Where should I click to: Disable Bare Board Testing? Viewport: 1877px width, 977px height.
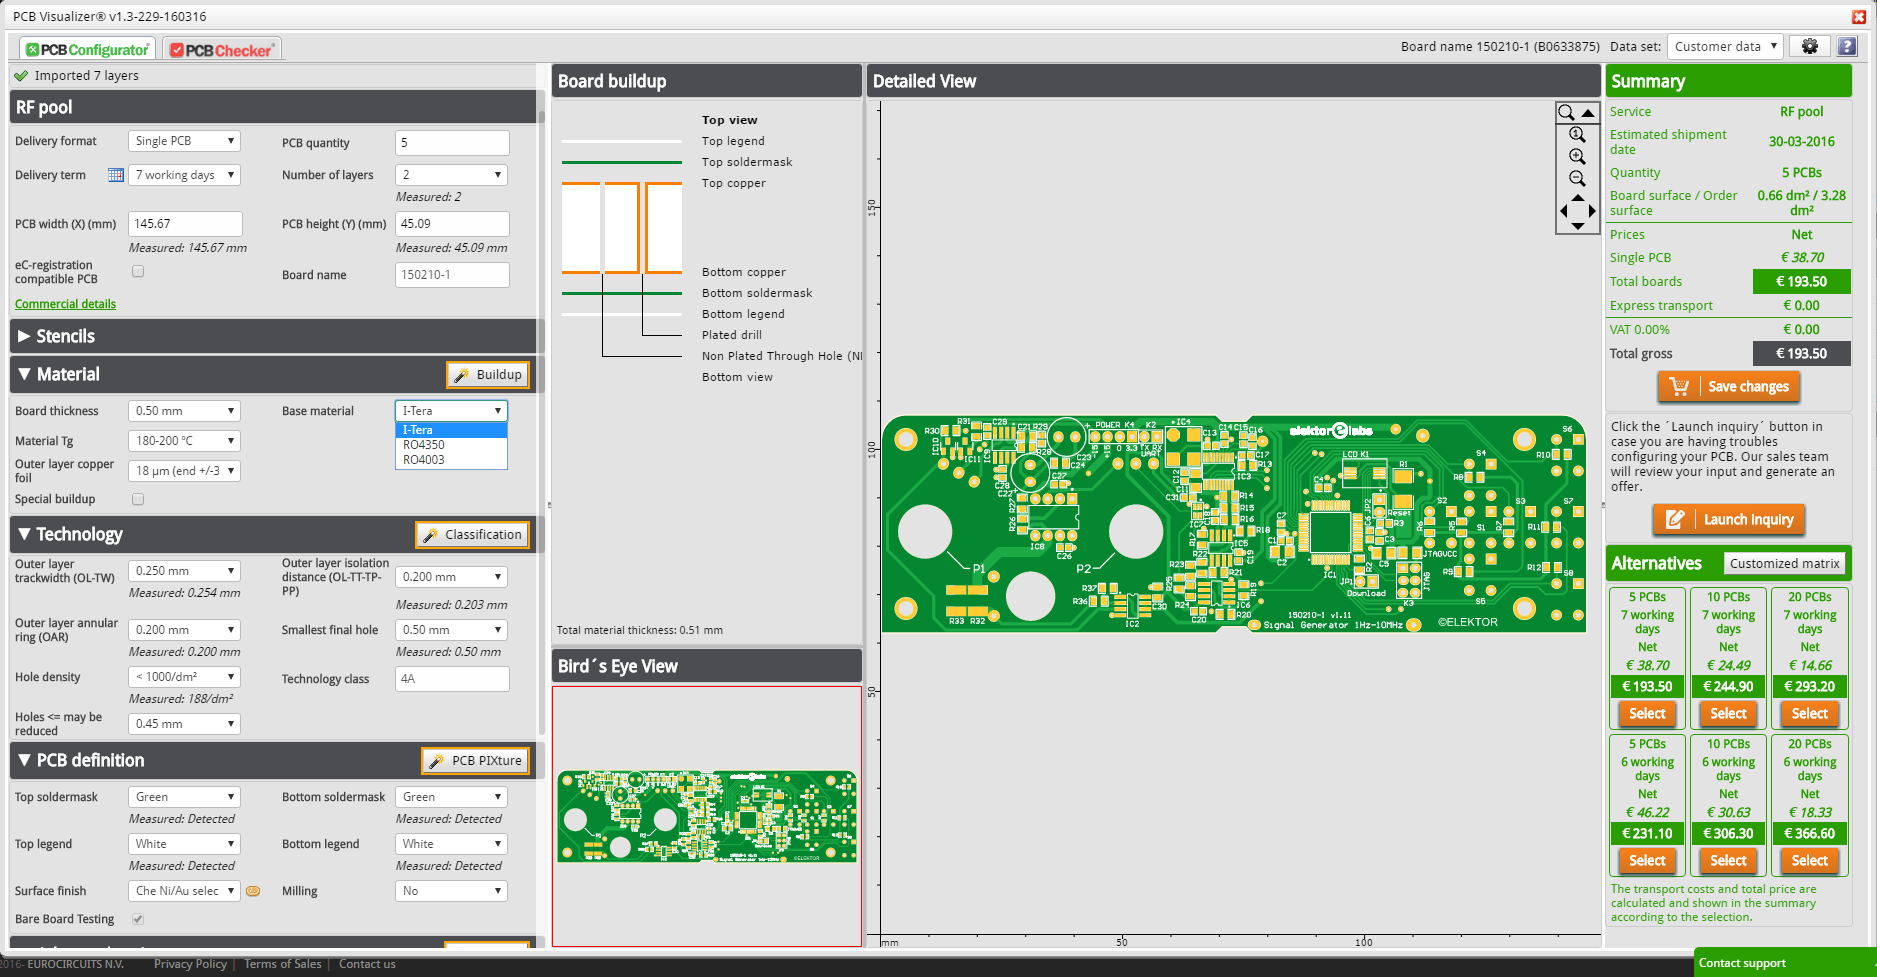(137, 919)
